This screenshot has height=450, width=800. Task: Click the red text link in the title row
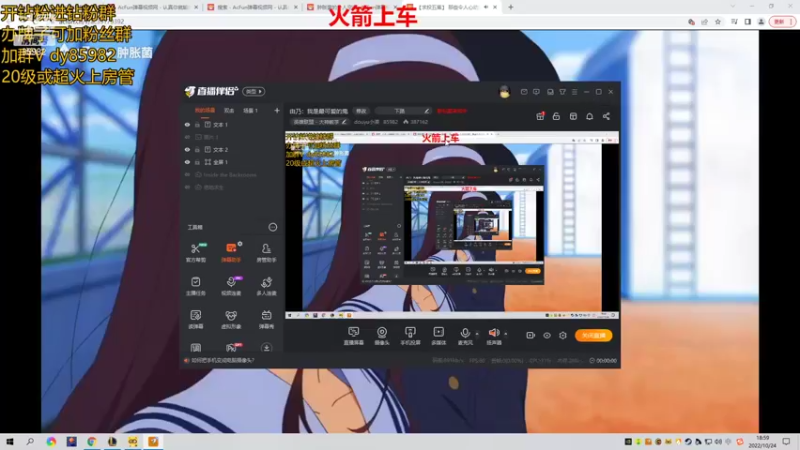[452, 111]
